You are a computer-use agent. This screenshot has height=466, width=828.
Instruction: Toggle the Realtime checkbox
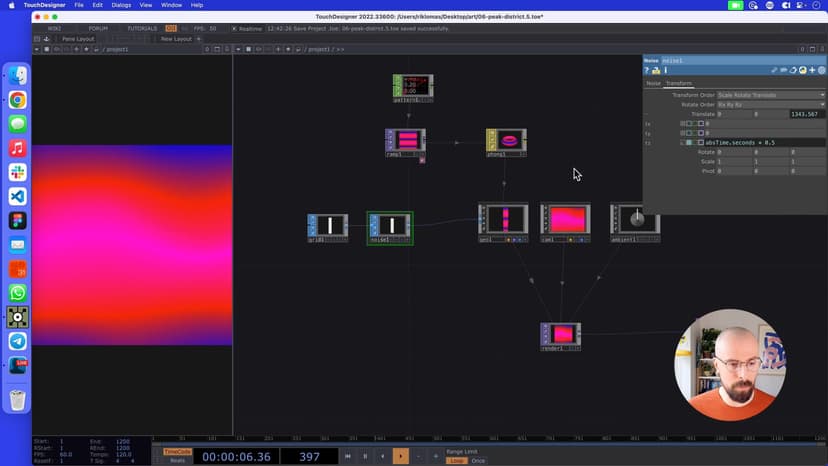click(235, 28)
